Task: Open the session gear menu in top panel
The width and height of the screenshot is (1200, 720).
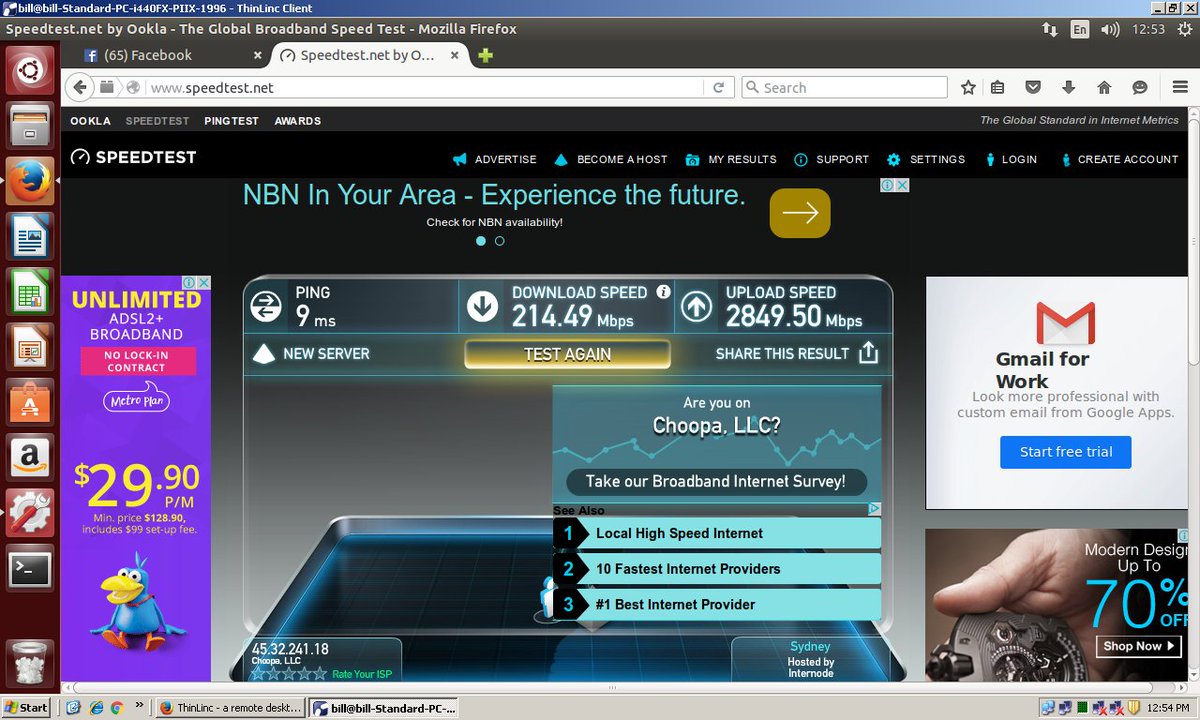Action: tap(1184, 29)
